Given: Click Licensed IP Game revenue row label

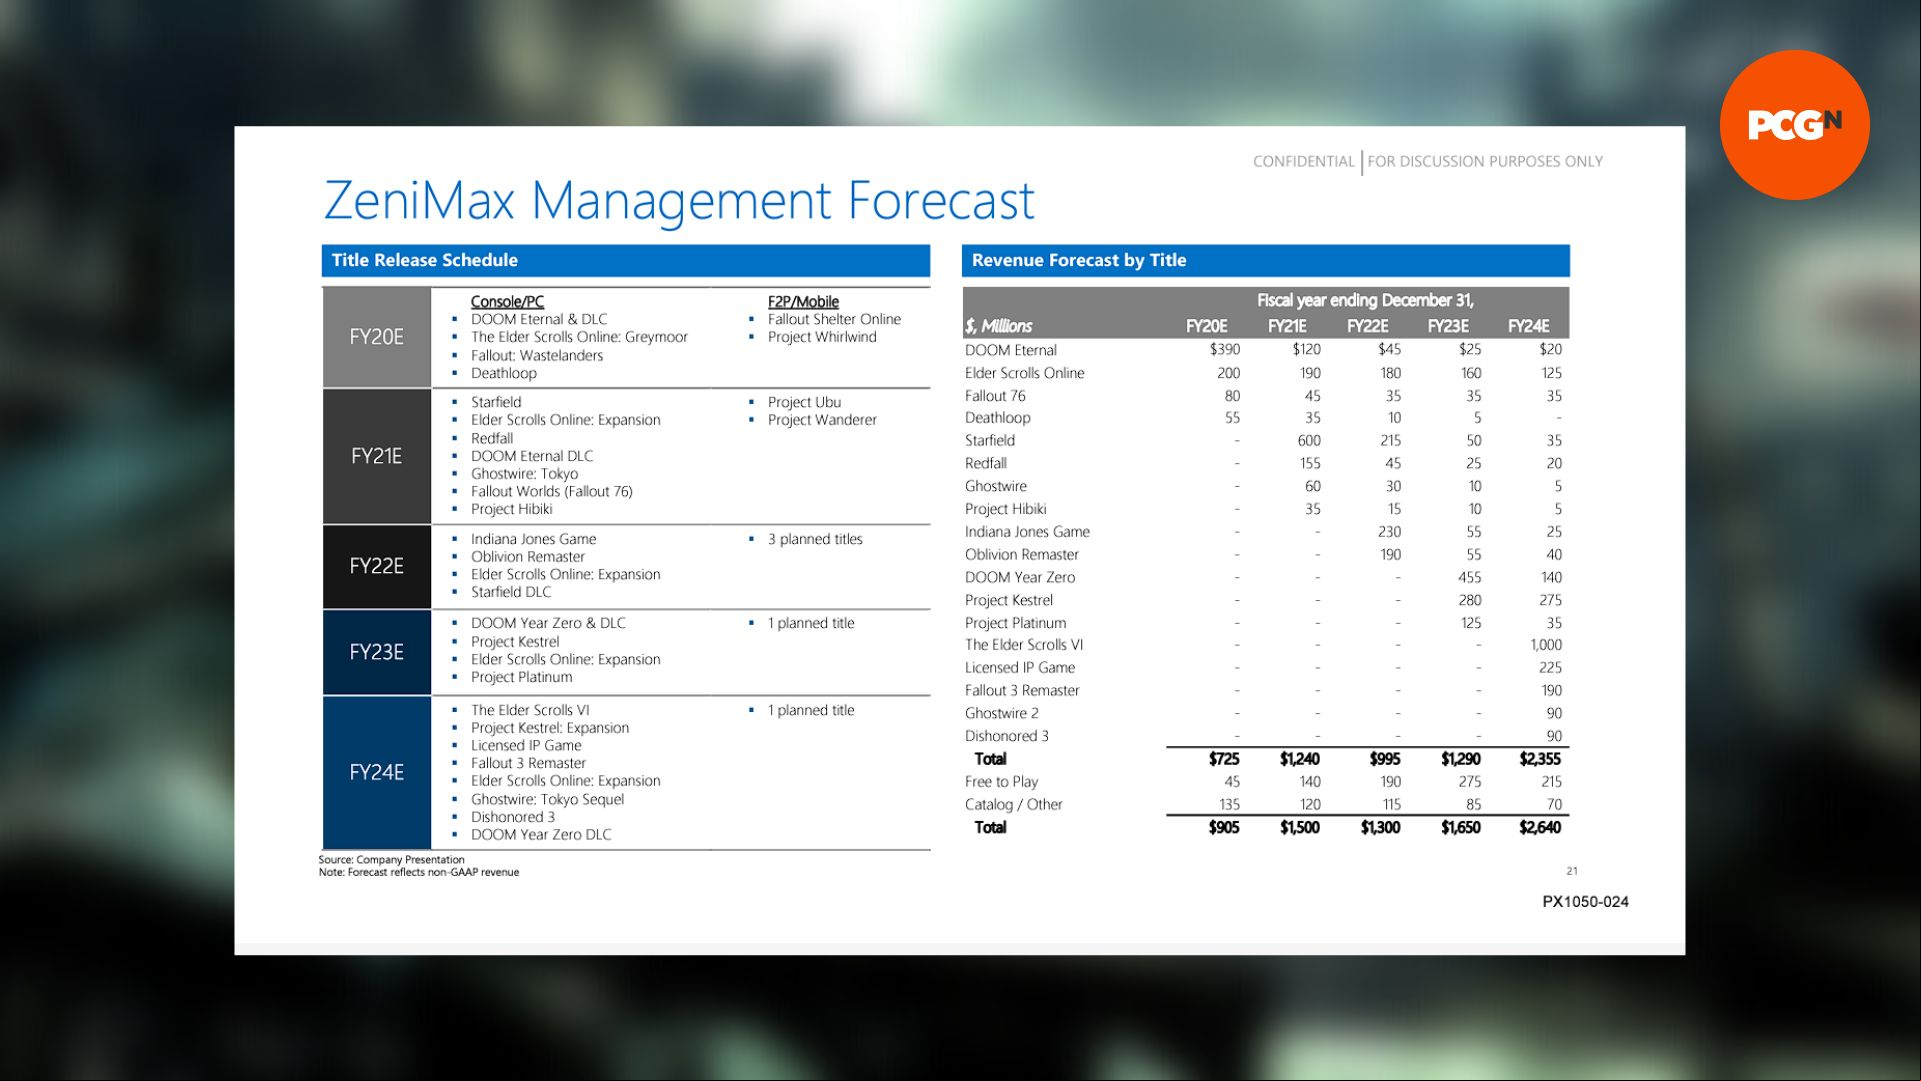Looking at the screenshot, I should tap(1020, 668).
